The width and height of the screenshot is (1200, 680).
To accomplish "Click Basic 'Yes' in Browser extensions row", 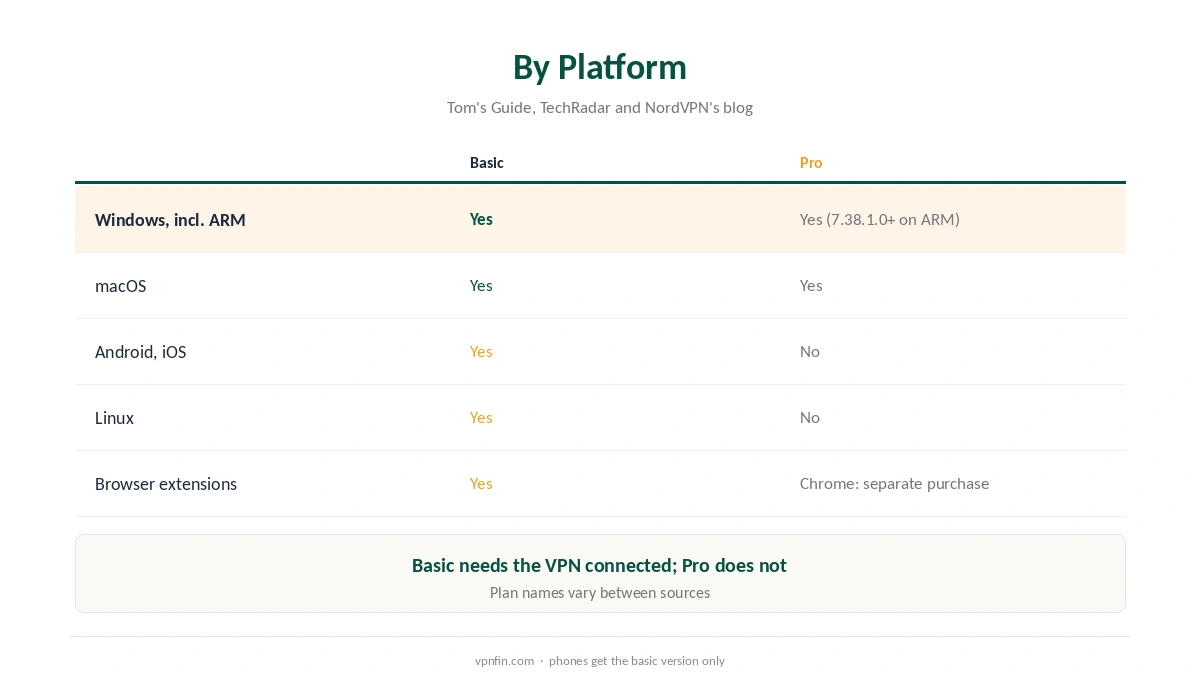I will coord(481,483).
